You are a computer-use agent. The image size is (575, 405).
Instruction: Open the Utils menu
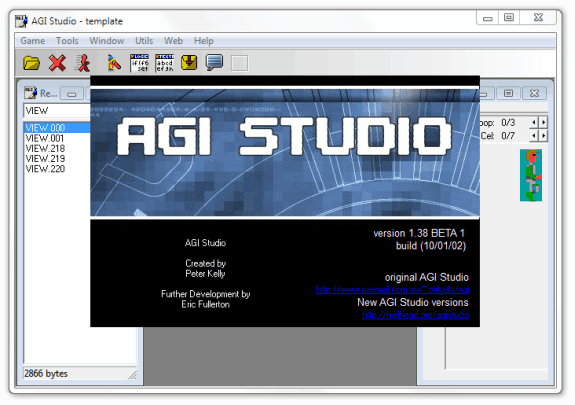pyautogui.click(x=144, y=41)
